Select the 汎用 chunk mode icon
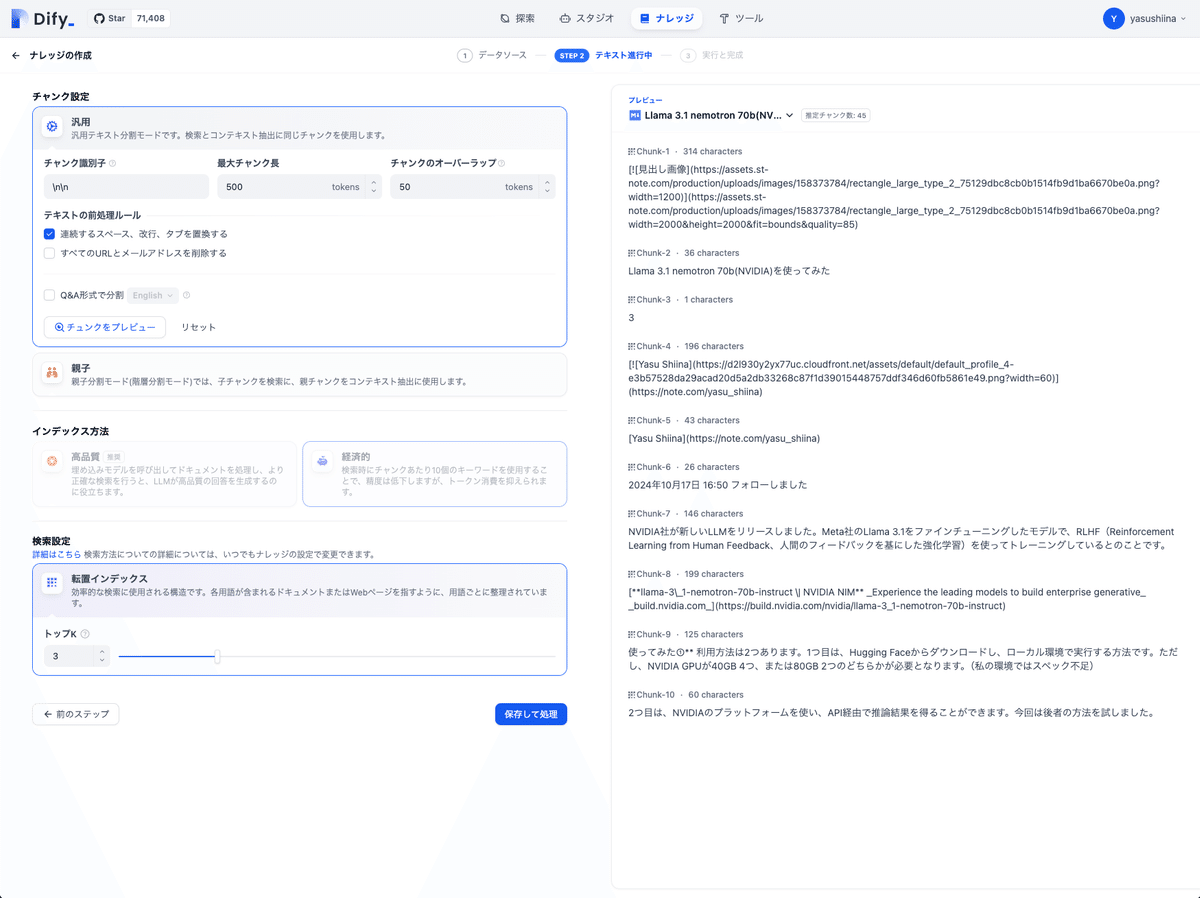1200x898 pixels. coord(52,127)
